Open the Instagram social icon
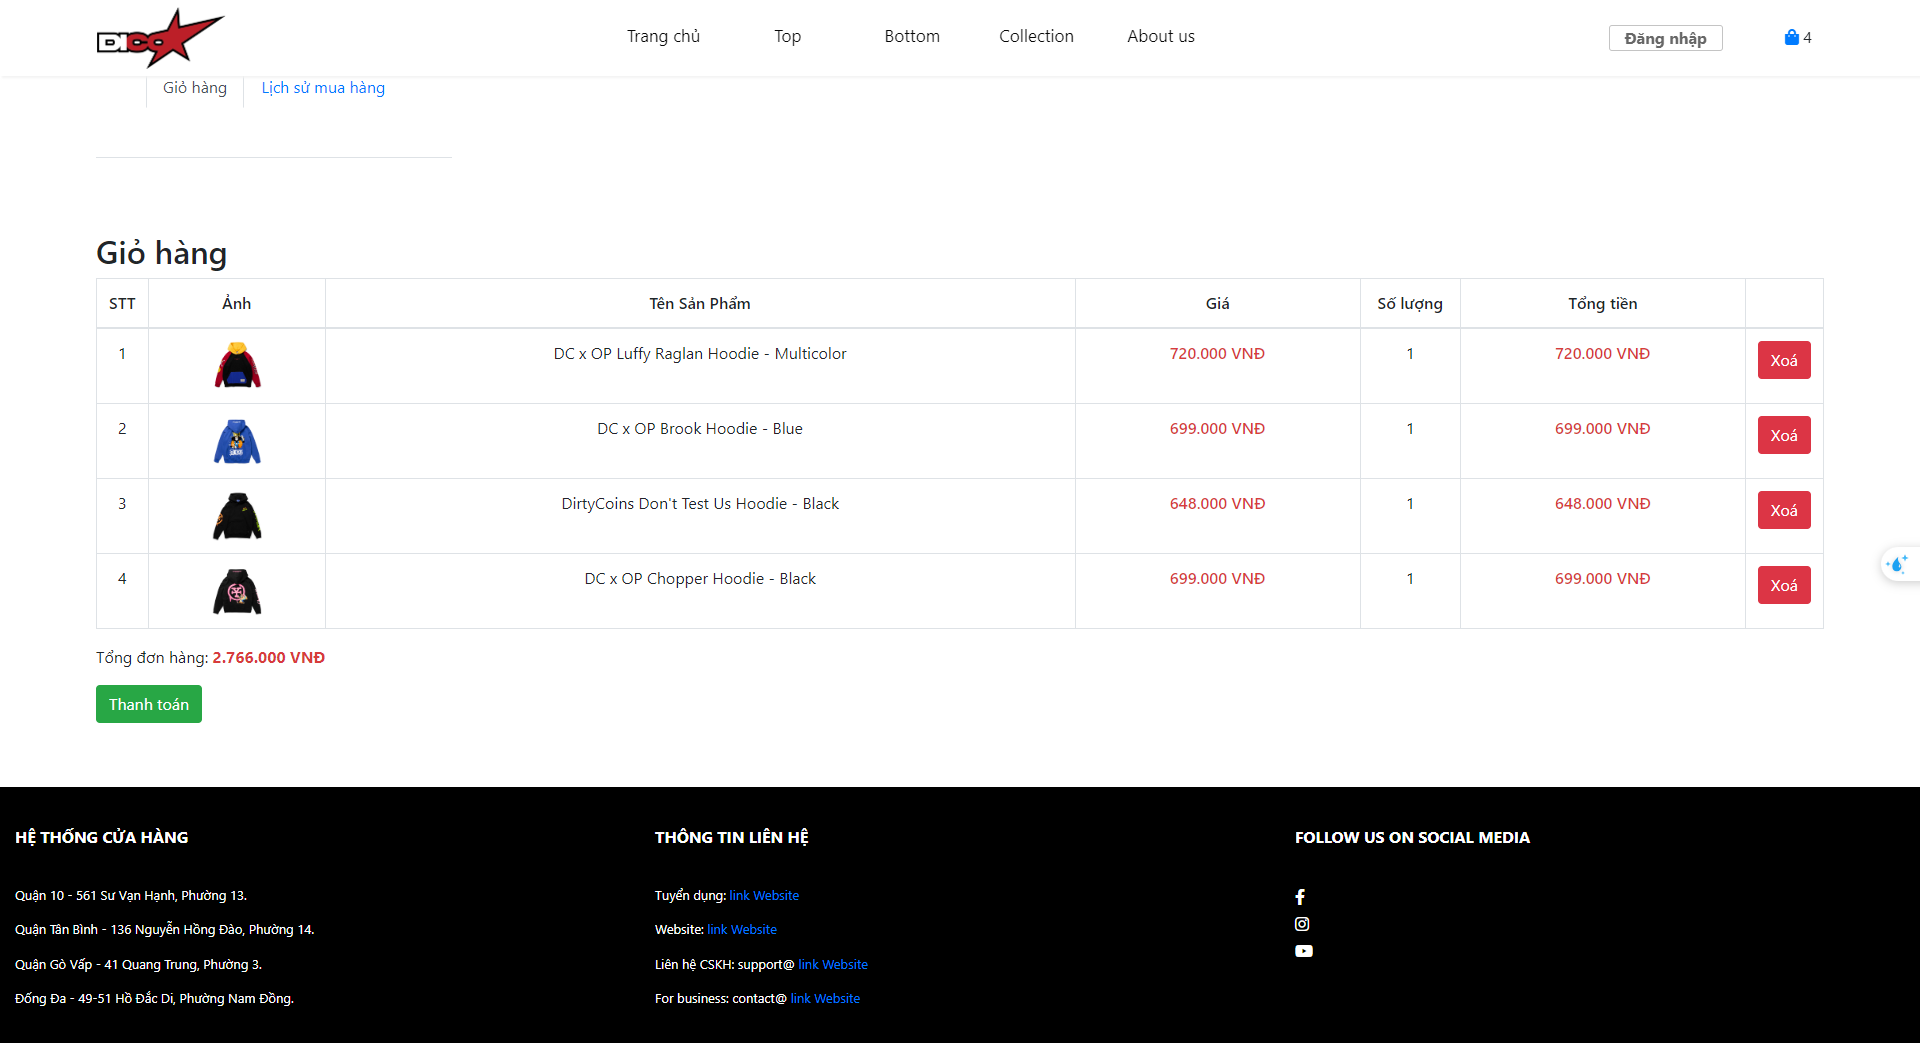Viewport: 1920px width, 1043px height. 1302,924
